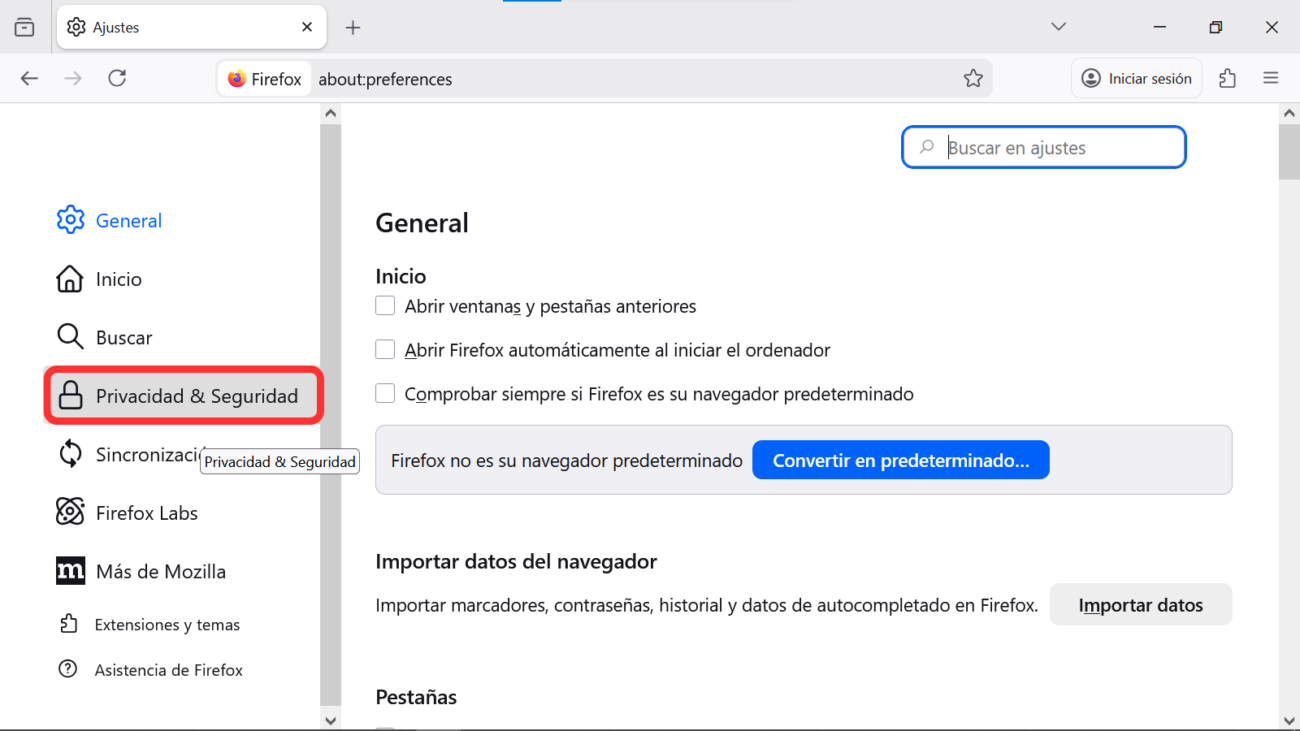Image resolution: width=1300 pixels, height=731 pixels.
Task: Bookmark this page with star icon
Action: point(973,79)
